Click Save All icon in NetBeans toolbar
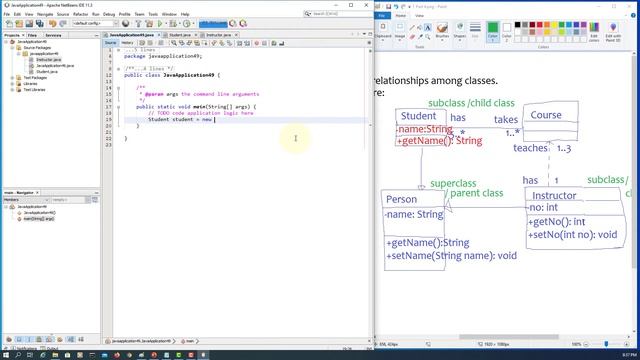640x360 pixels. pos(40,24)
